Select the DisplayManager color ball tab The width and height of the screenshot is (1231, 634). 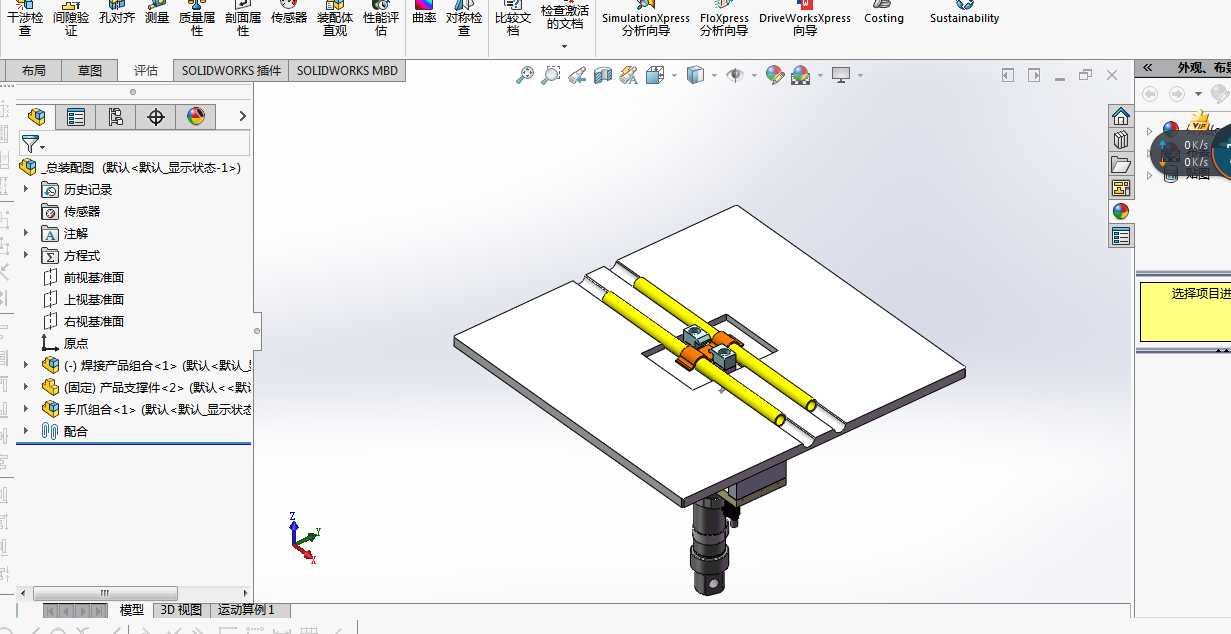click(x=196, y=117)
